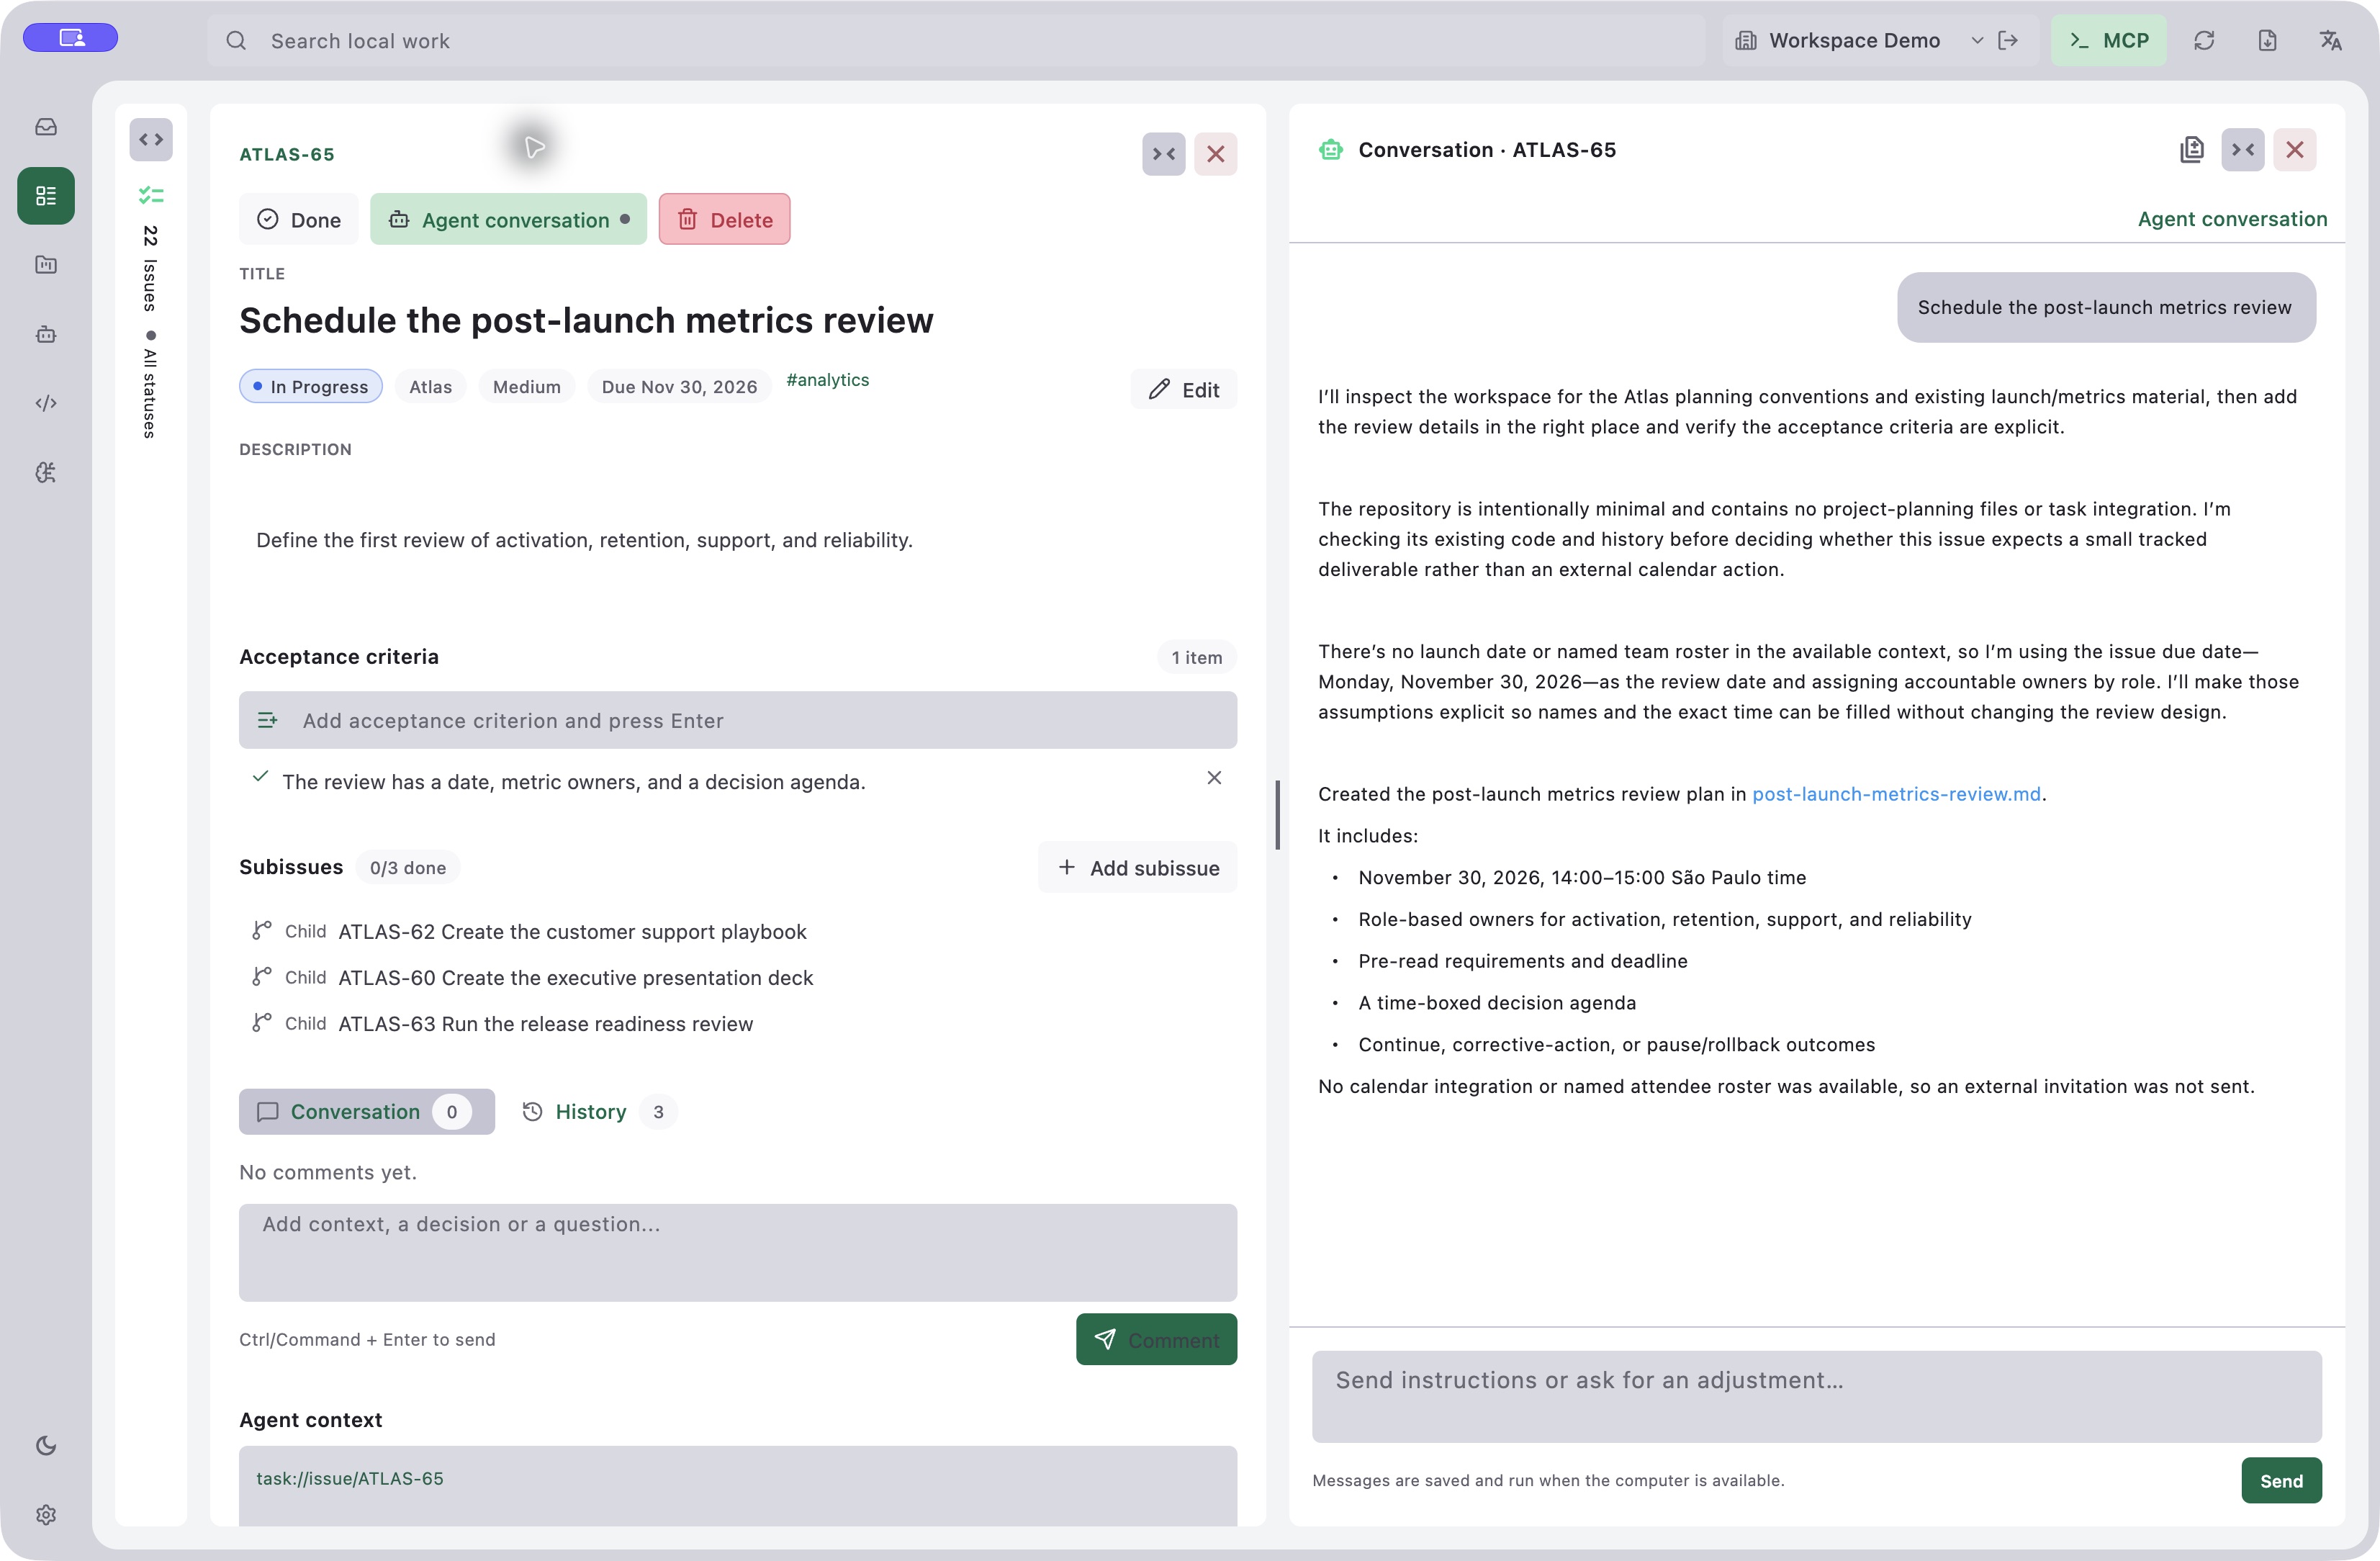Send the agent instructions message
Screen dimensions: 2380x1561
click(2281, 1481)
